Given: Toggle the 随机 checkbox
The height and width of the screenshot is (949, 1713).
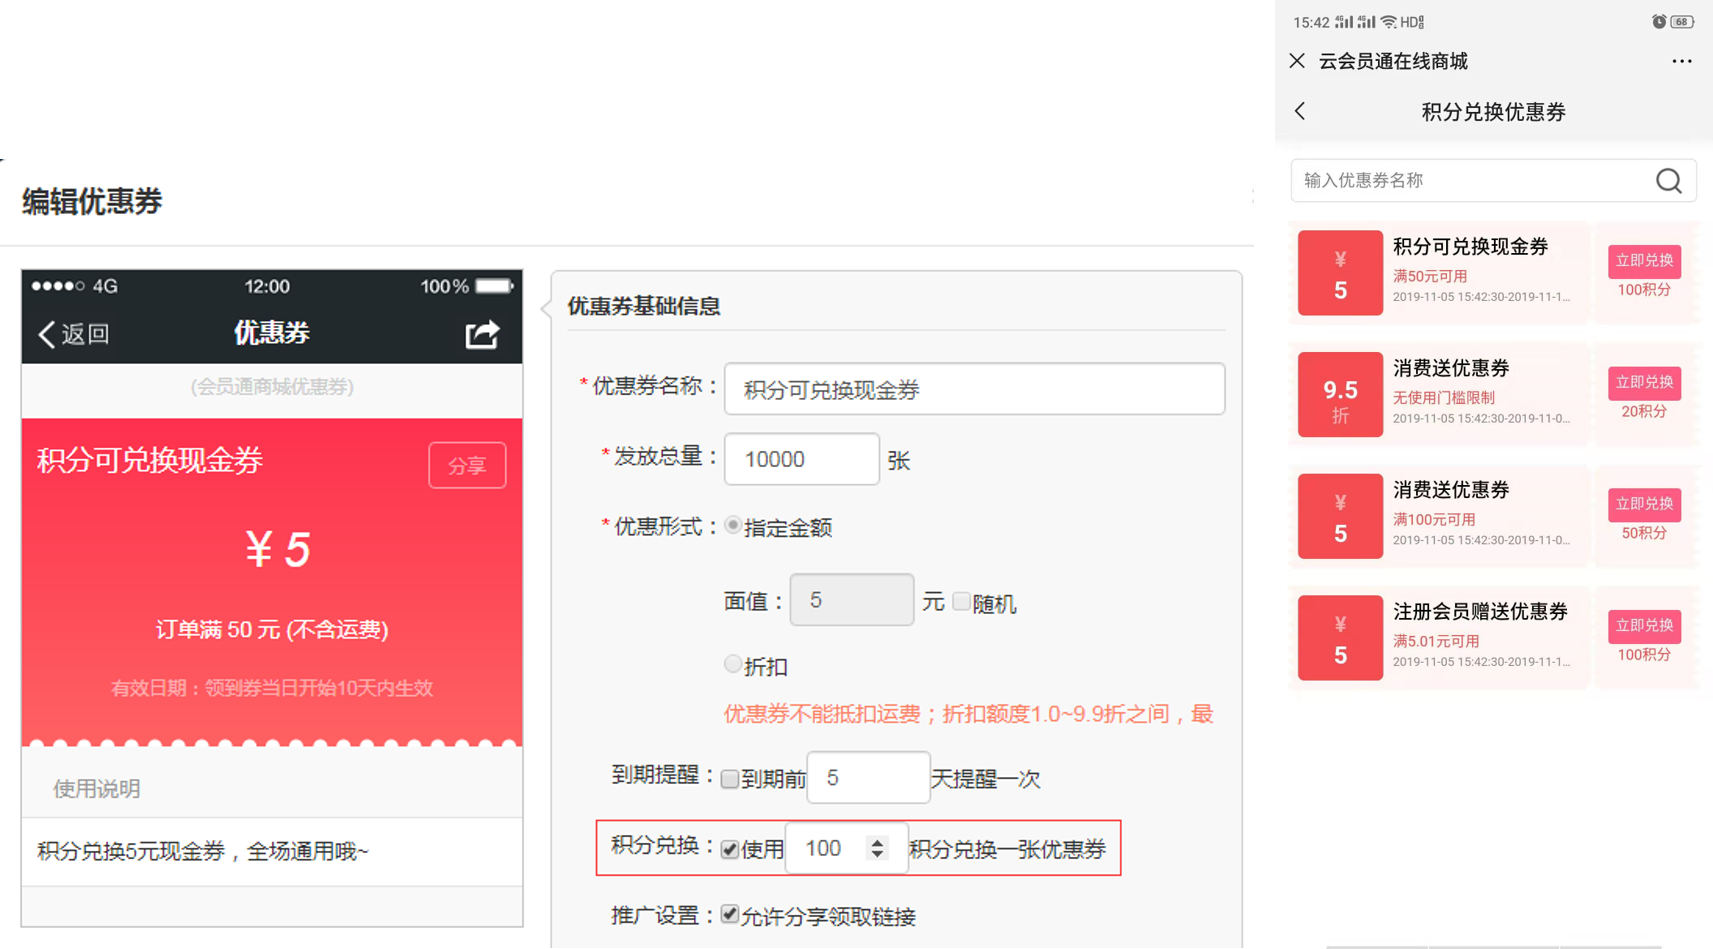Looking at the screenshot, I should point(961,602).
